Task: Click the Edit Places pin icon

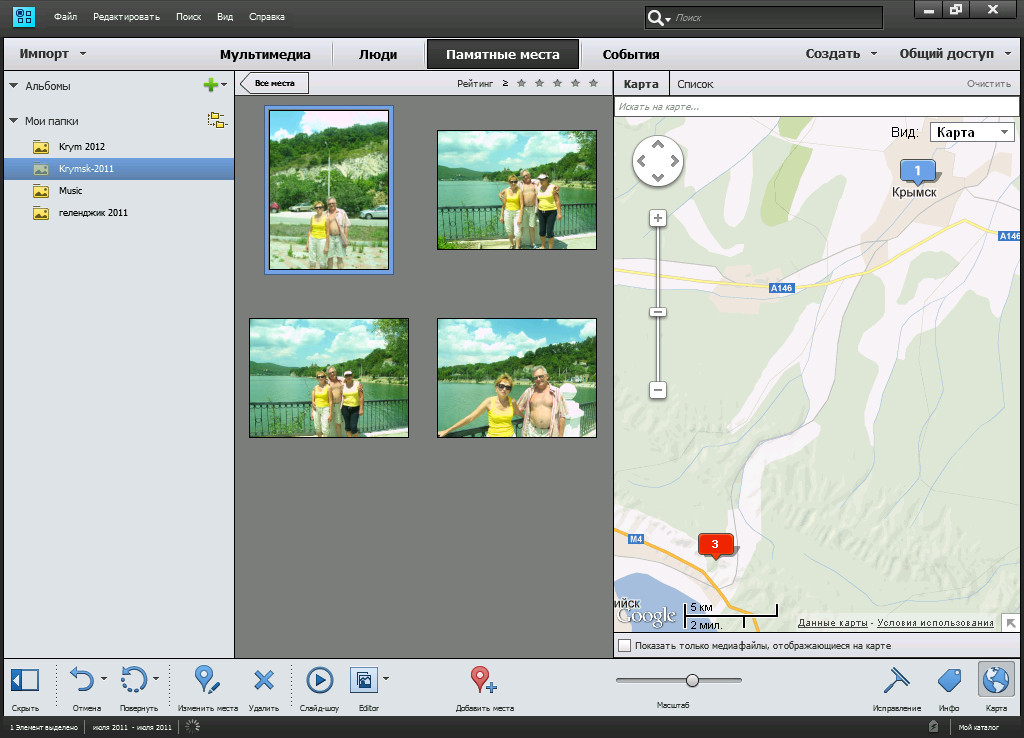Action: [x=207, y=681]
